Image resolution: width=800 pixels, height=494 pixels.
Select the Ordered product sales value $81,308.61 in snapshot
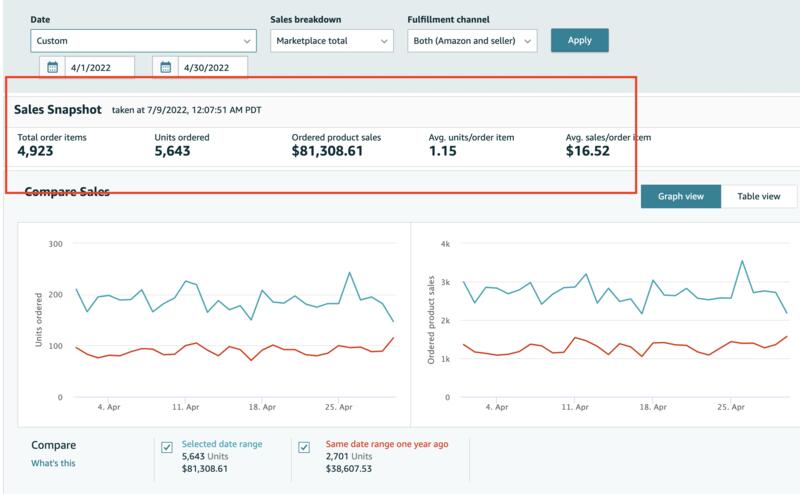pos(327,151)
